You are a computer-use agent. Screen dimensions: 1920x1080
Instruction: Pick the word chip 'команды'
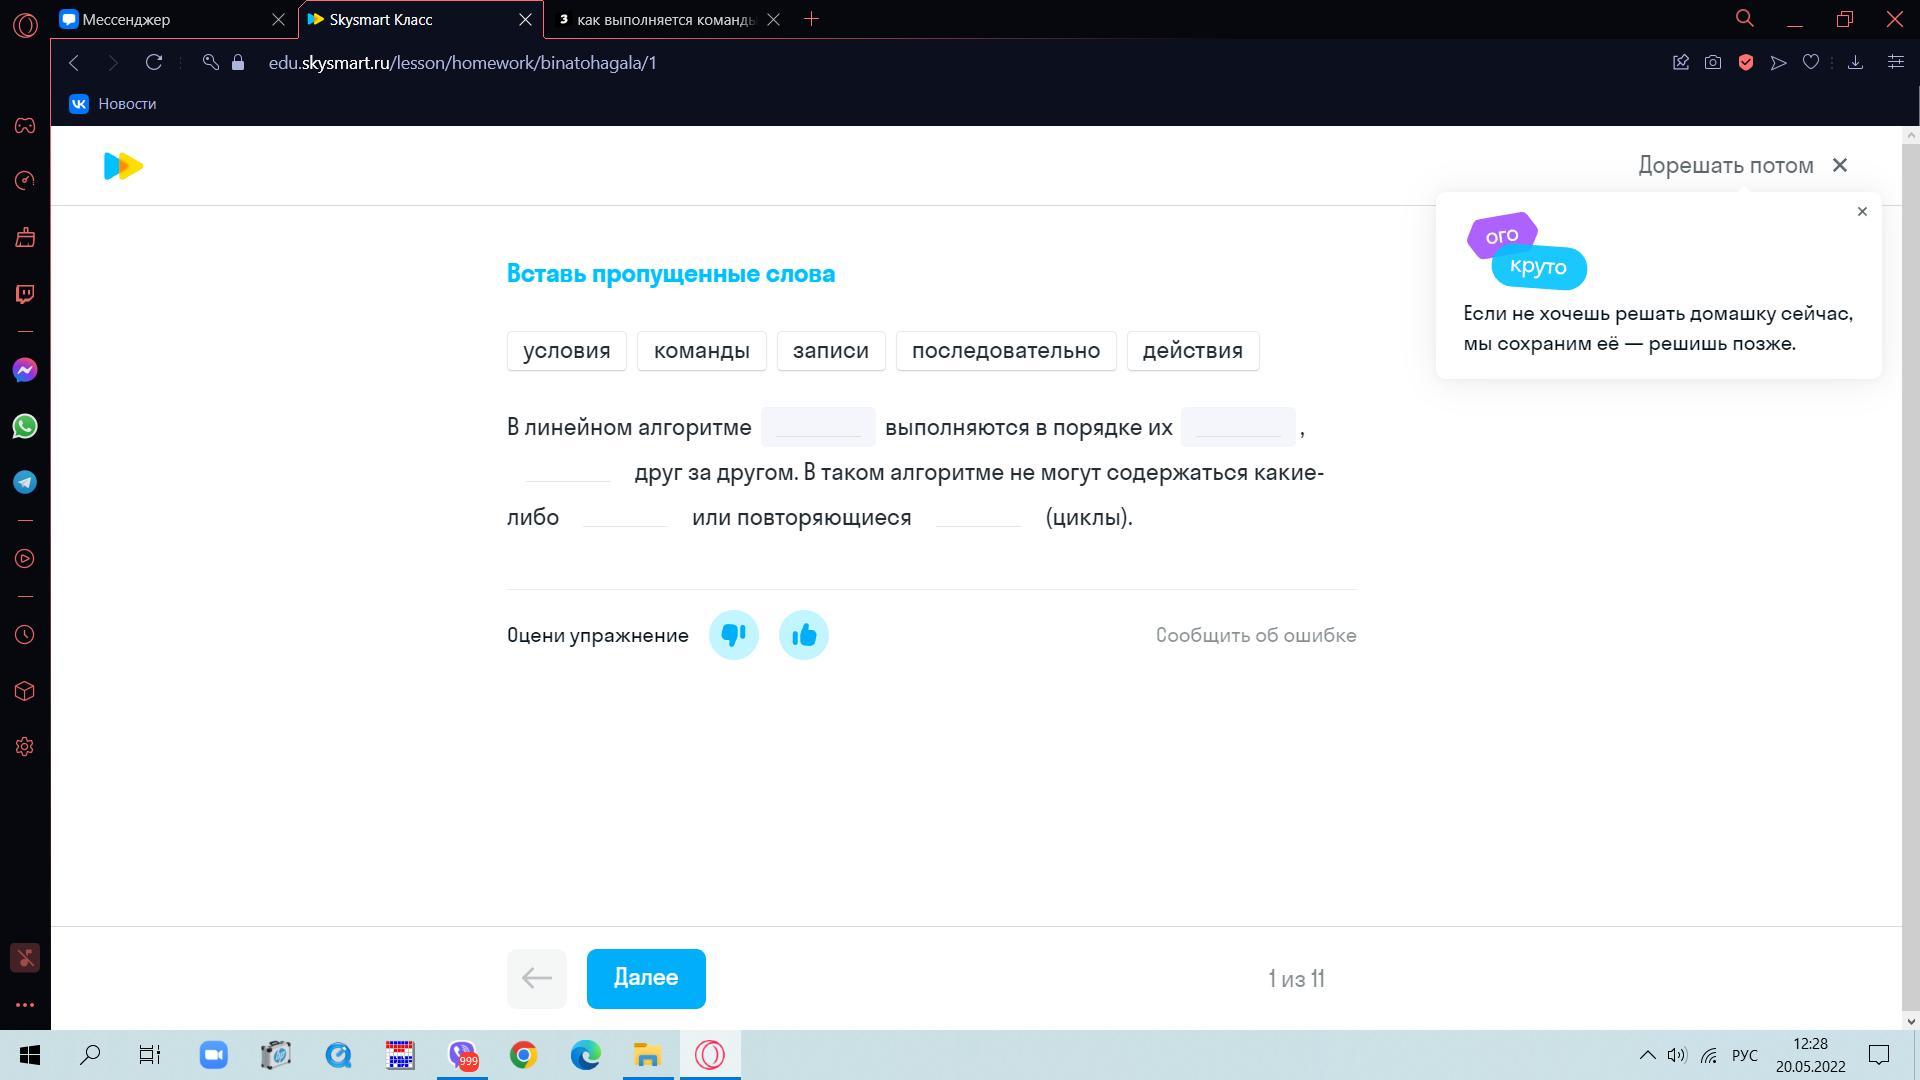click(701, 351)
